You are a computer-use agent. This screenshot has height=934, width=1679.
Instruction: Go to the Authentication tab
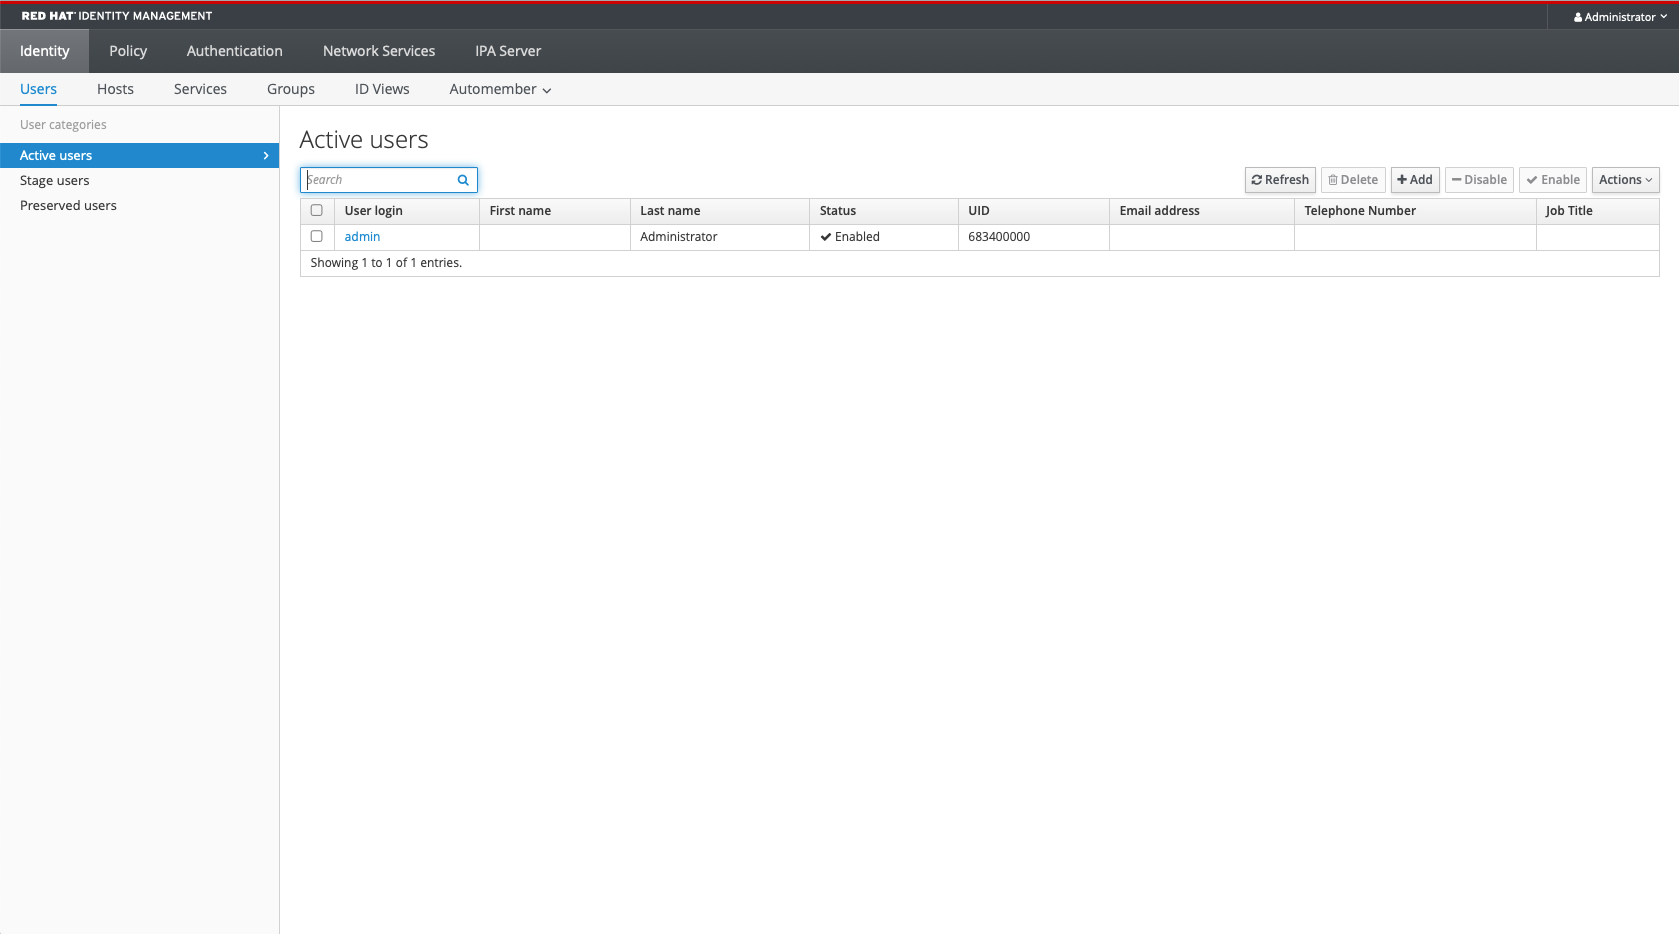235,51
